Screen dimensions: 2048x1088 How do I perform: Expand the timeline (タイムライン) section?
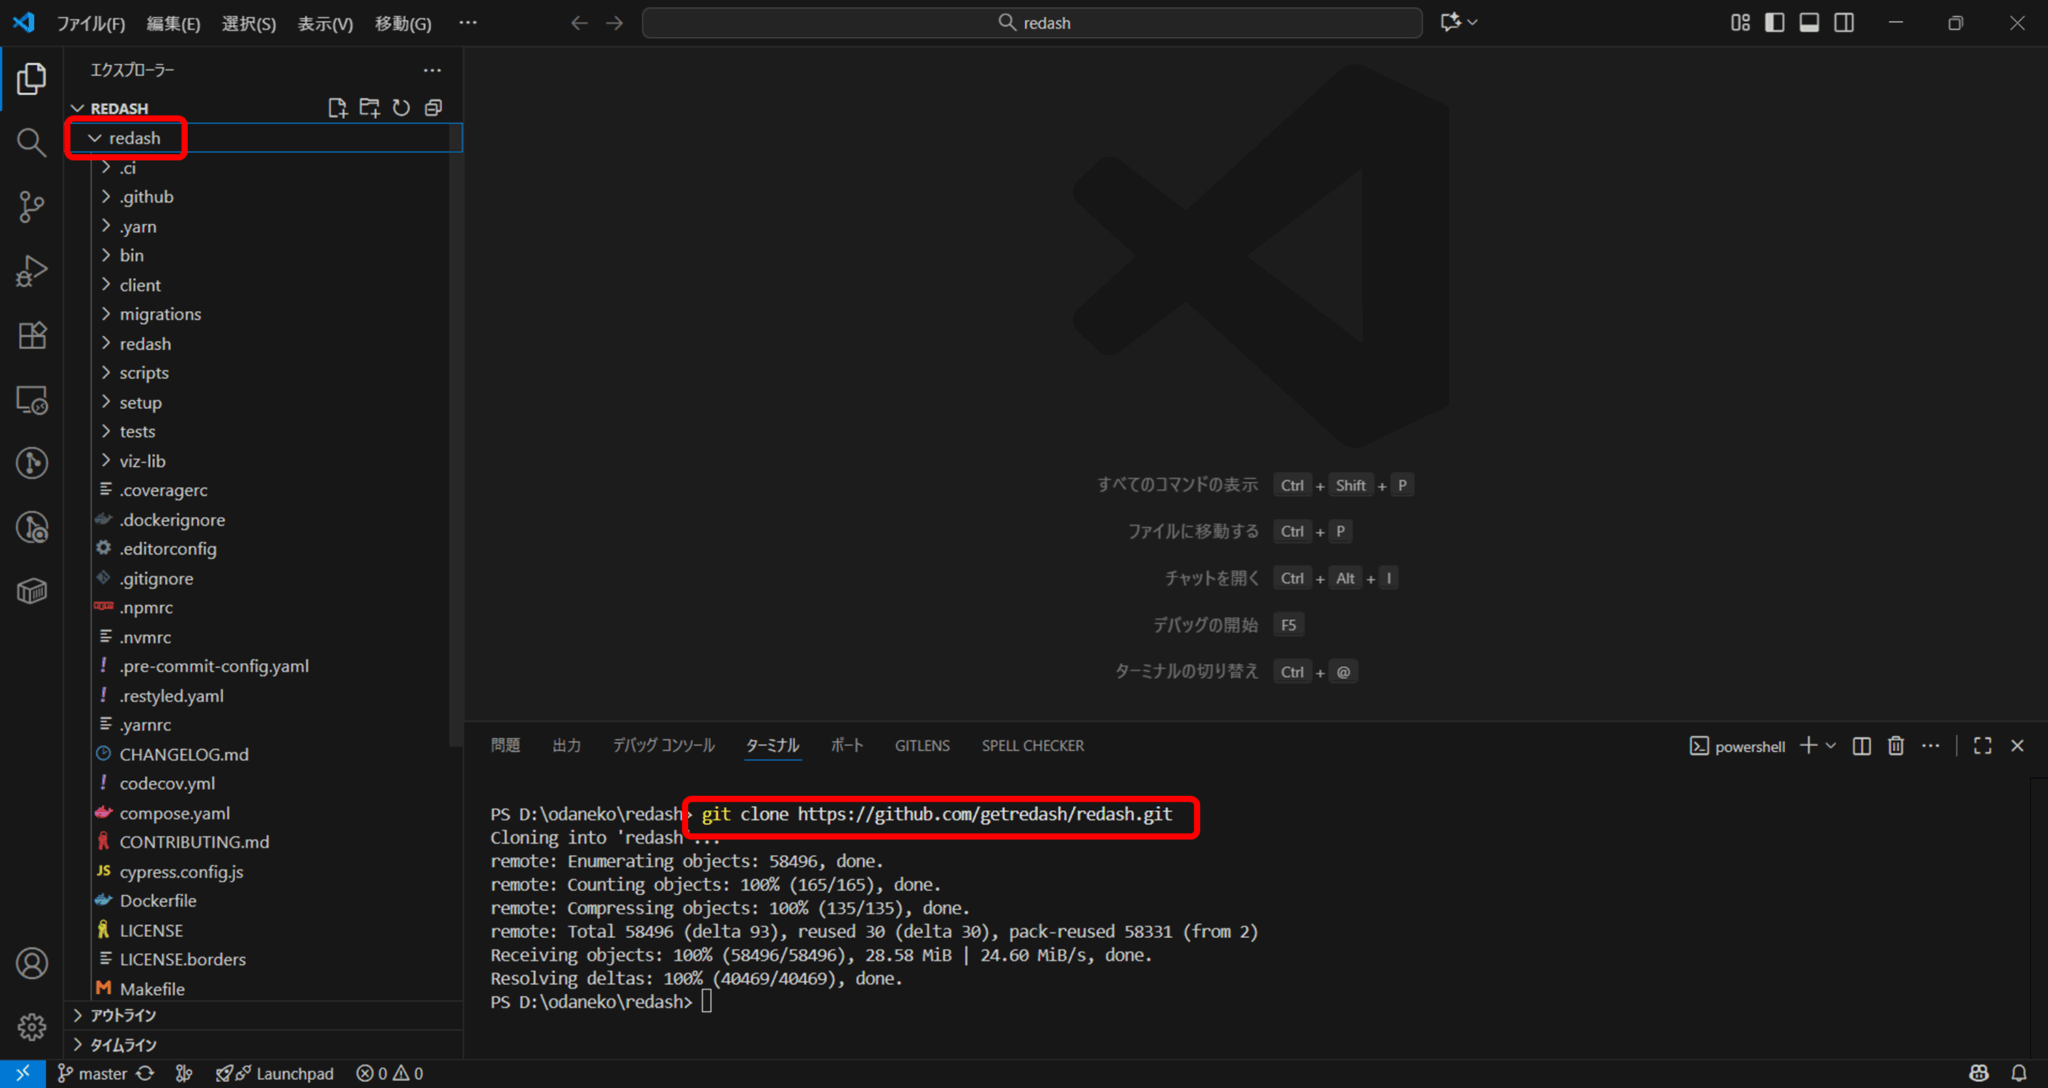point(264,1045)
